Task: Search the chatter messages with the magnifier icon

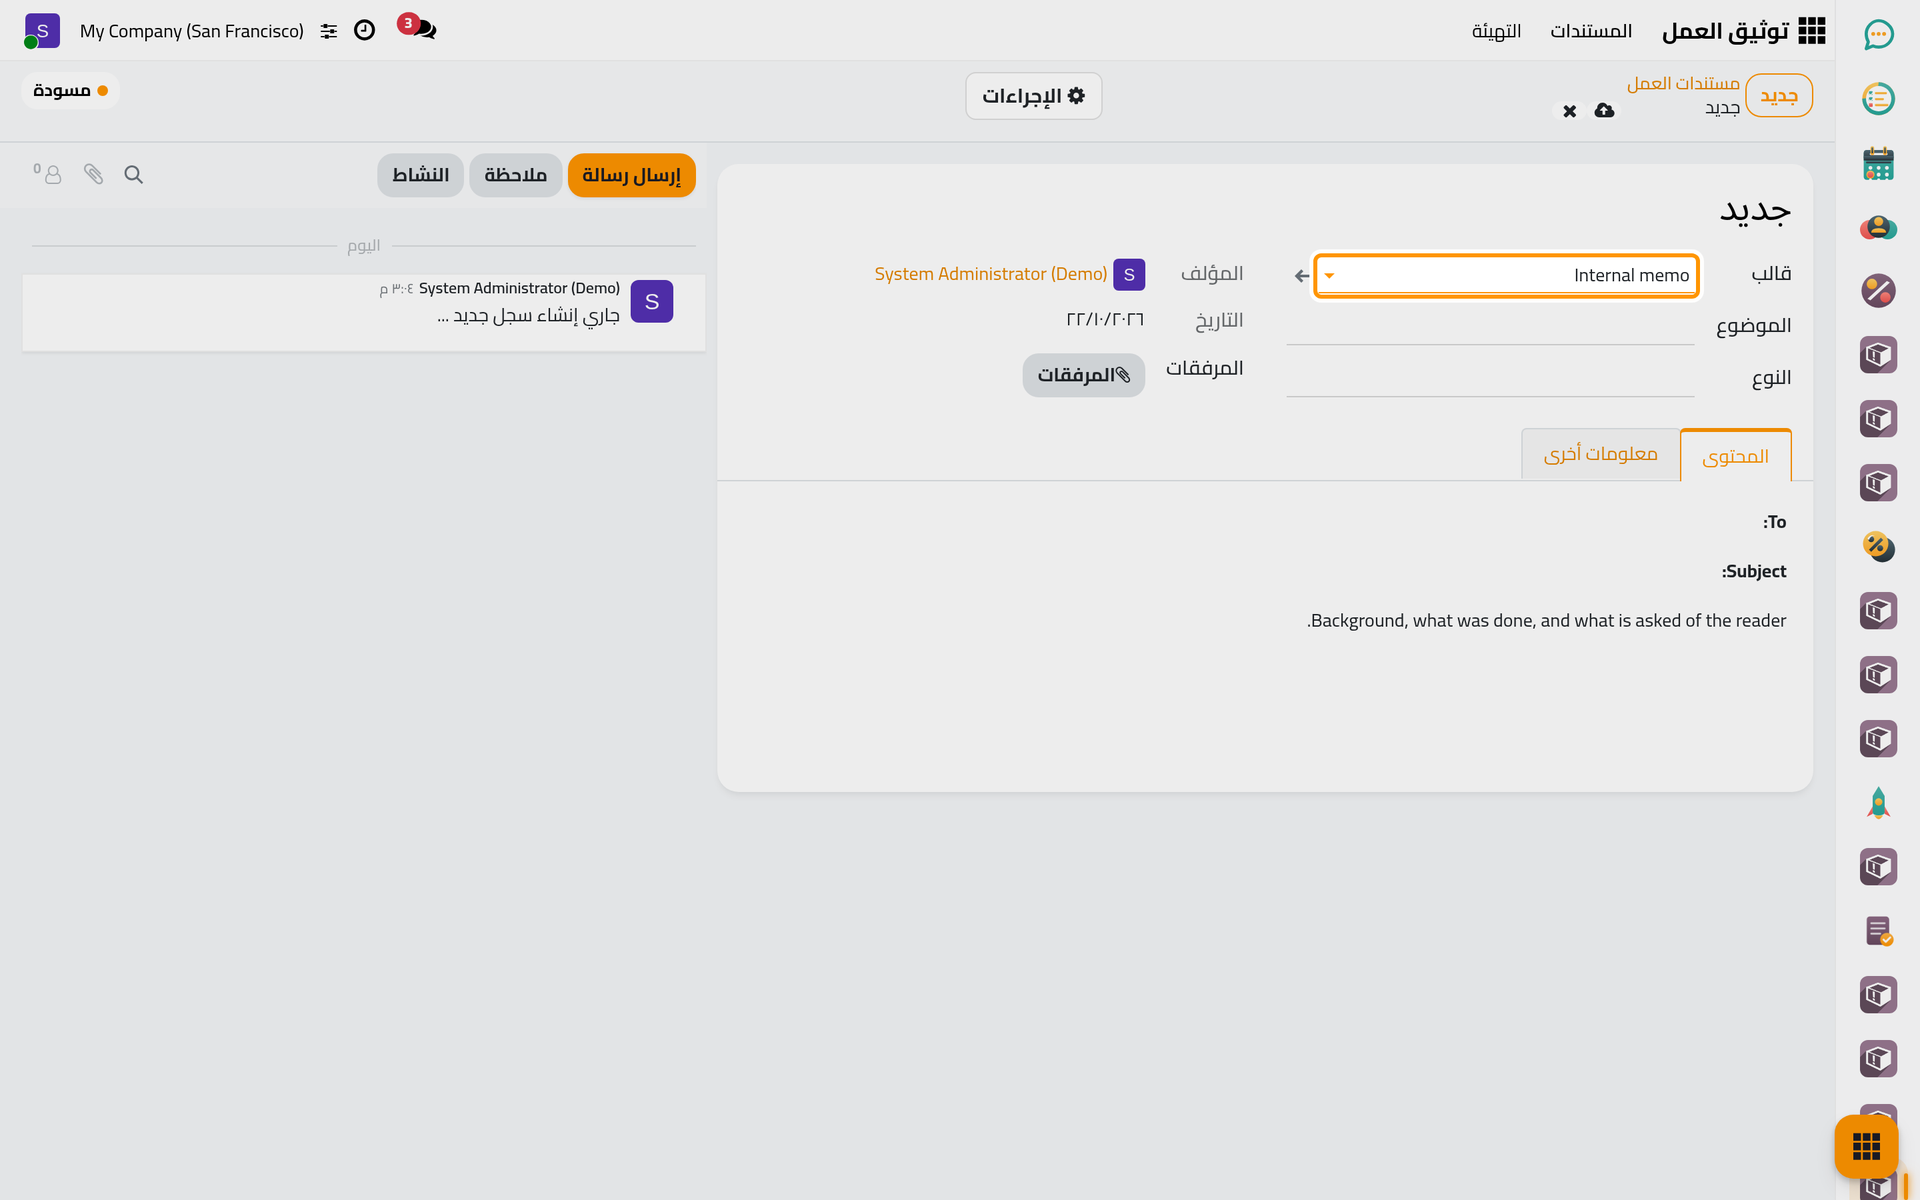Action: (134, 175)
